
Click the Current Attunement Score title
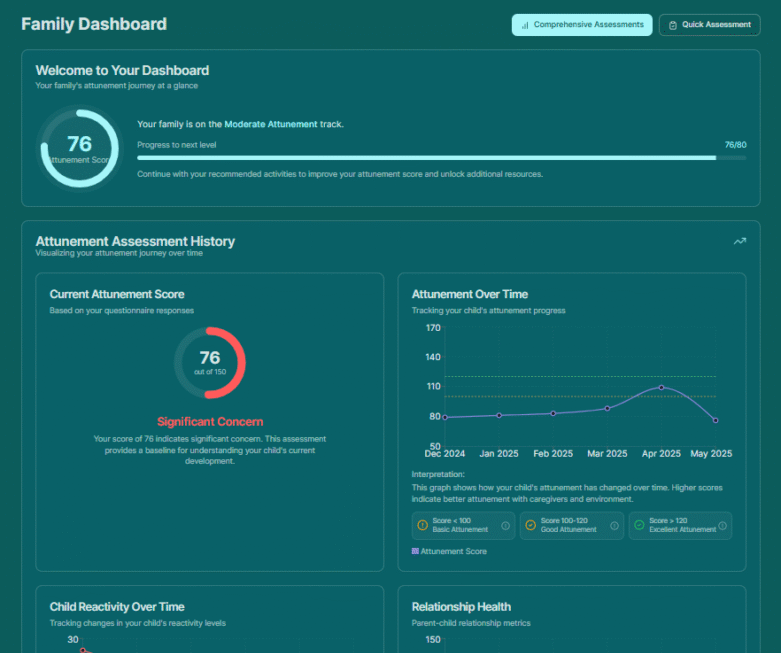tap(117, 294)
